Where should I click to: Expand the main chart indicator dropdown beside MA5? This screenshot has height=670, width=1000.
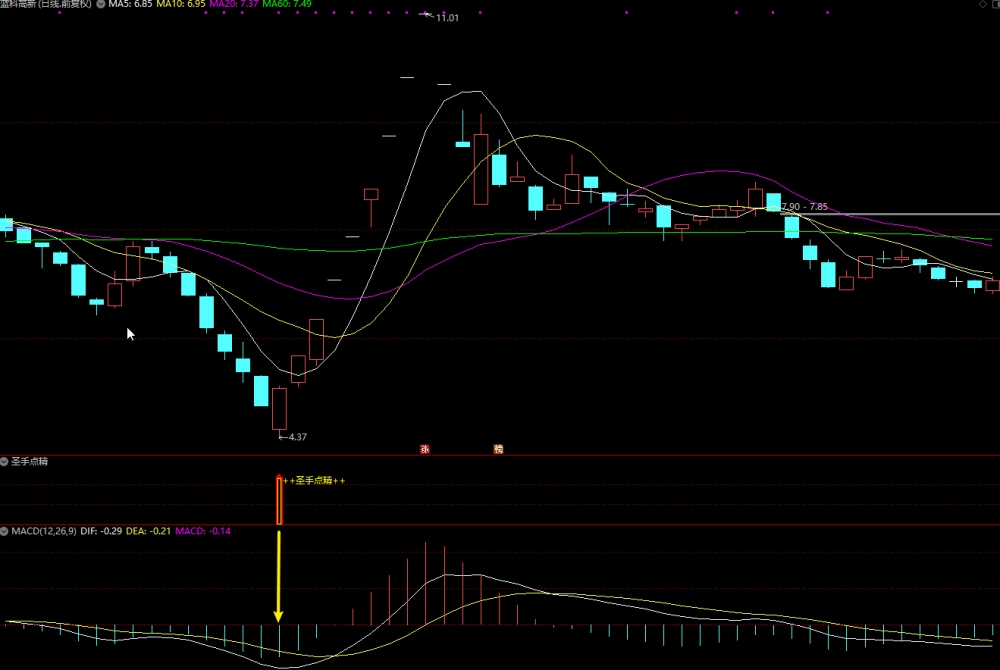[101, 4]
